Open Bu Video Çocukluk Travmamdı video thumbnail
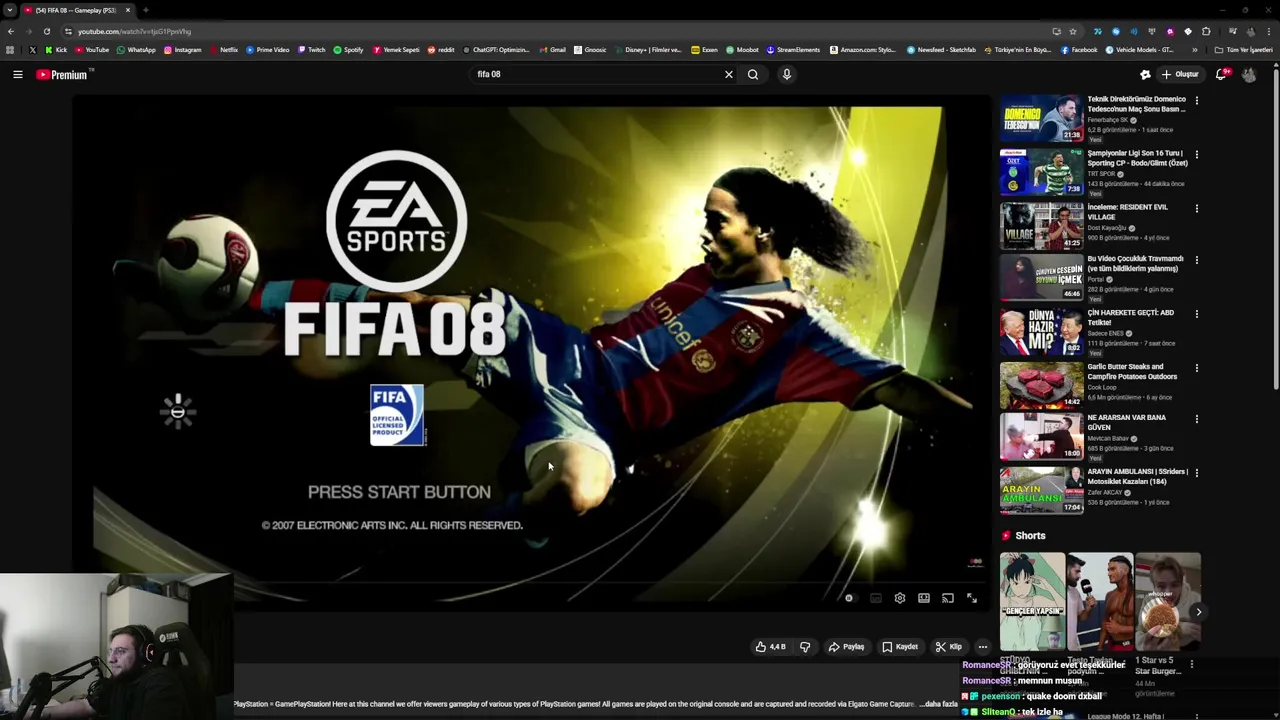 [1041, 278]
